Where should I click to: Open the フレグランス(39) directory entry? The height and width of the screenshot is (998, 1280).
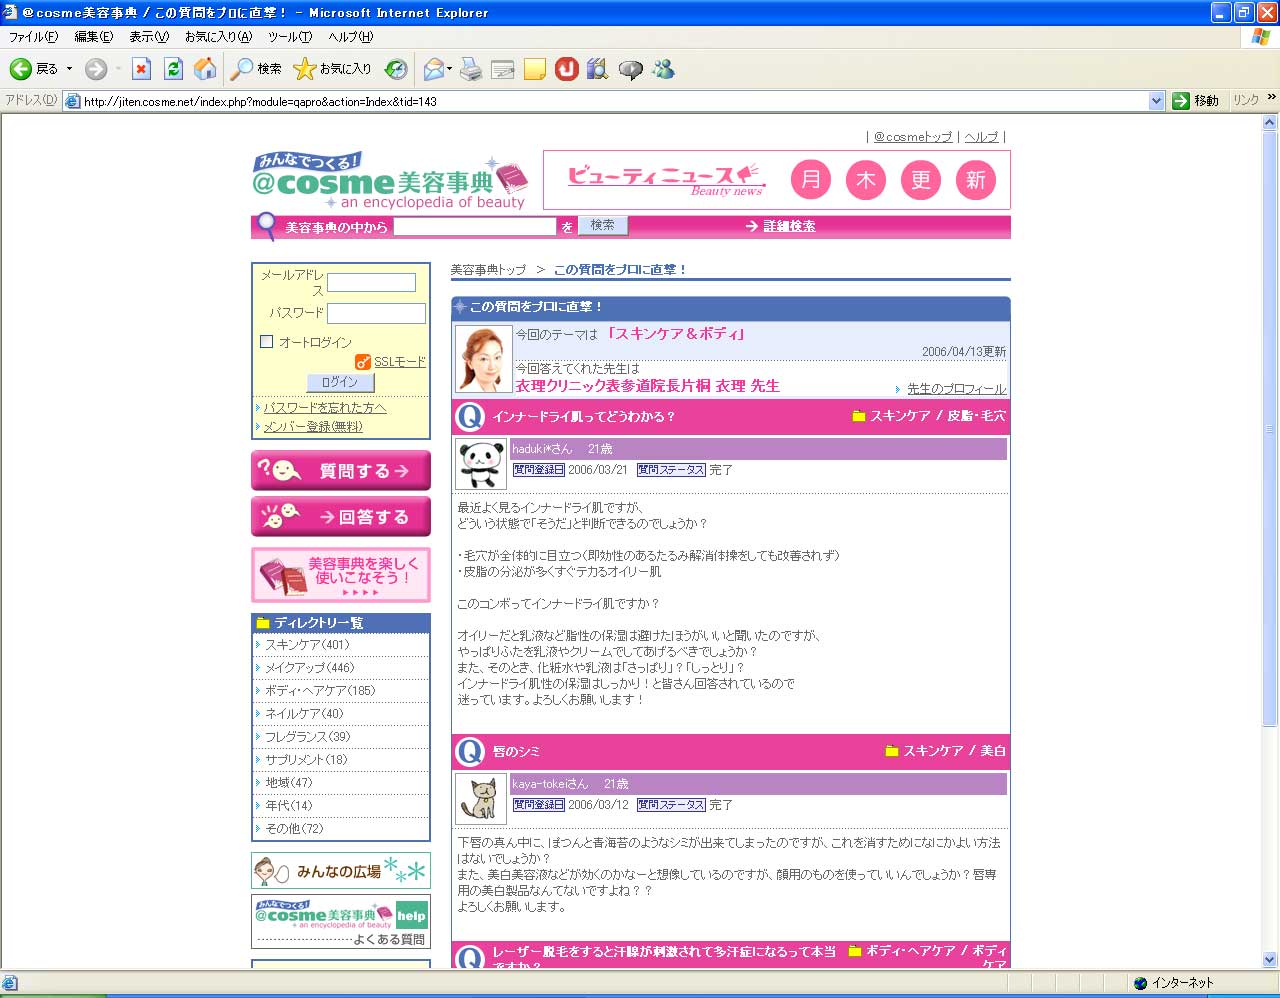click(307, 737)
